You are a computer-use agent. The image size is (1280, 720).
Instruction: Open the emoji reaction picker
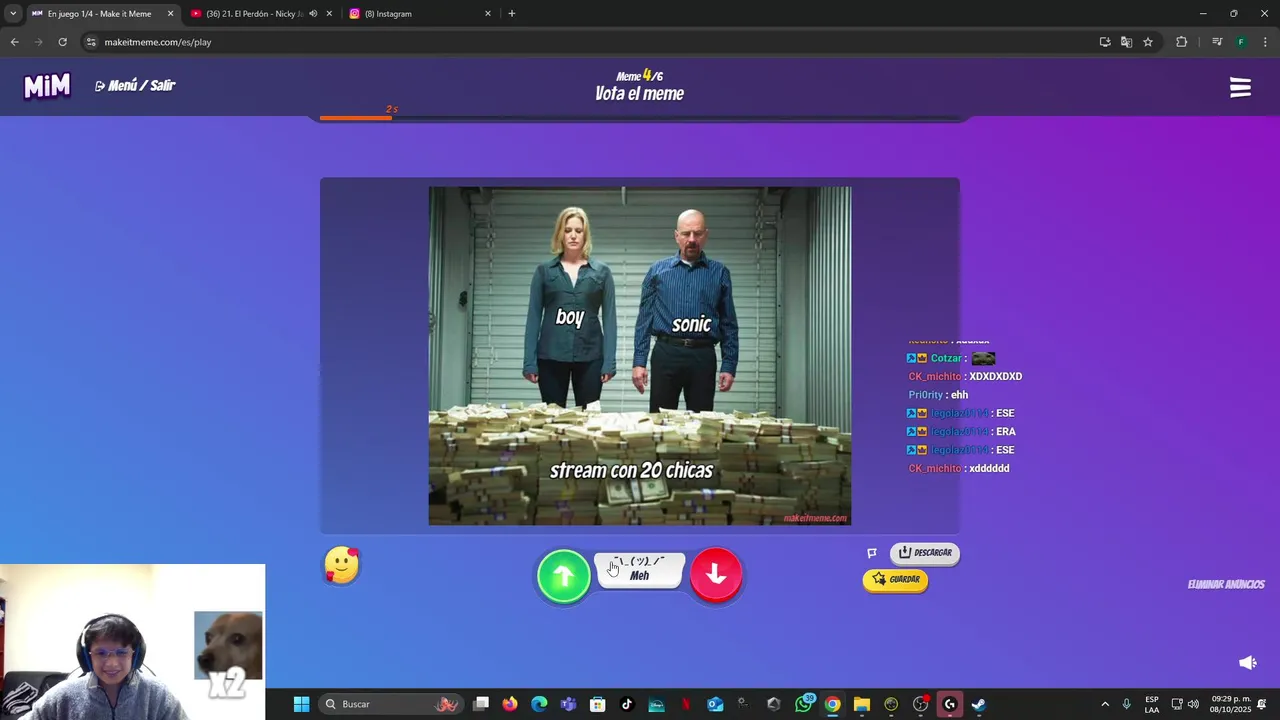pyautogui.click(x=342, y=565)
